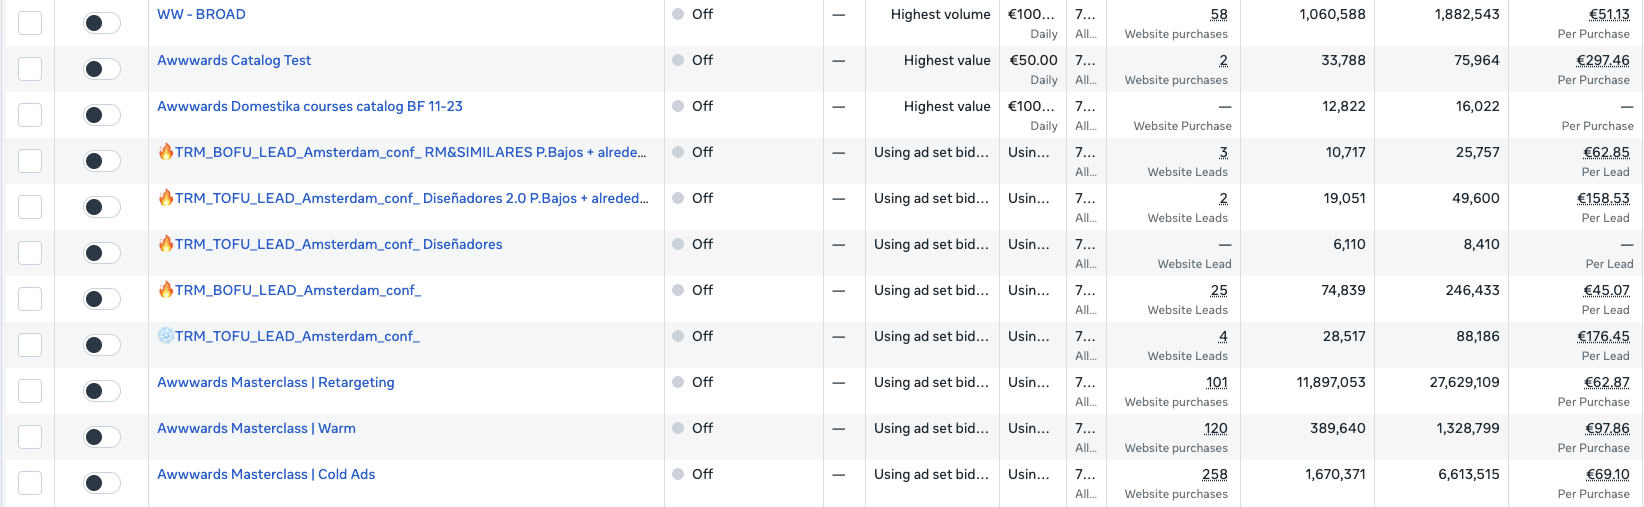The height and width of the screenshot is (507, 1644).
Task: Click Off status dot for Awwwards Catalog Test
Action: pyautogui.click(x=678, y=61)
